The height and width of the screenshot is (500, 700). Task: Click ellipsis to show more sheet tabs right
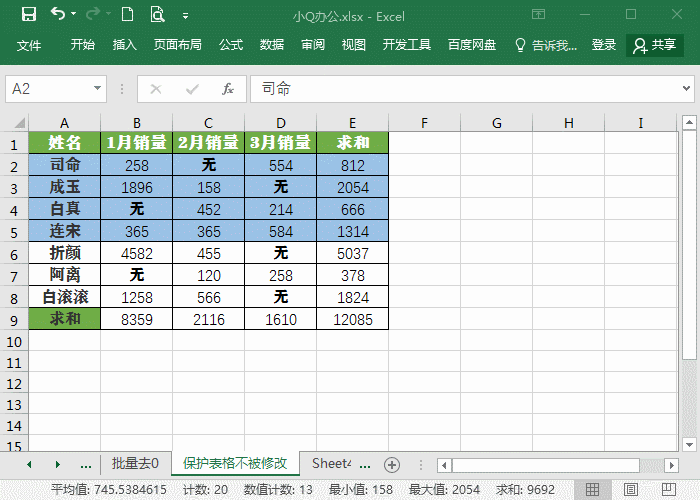tap(365, 465)
